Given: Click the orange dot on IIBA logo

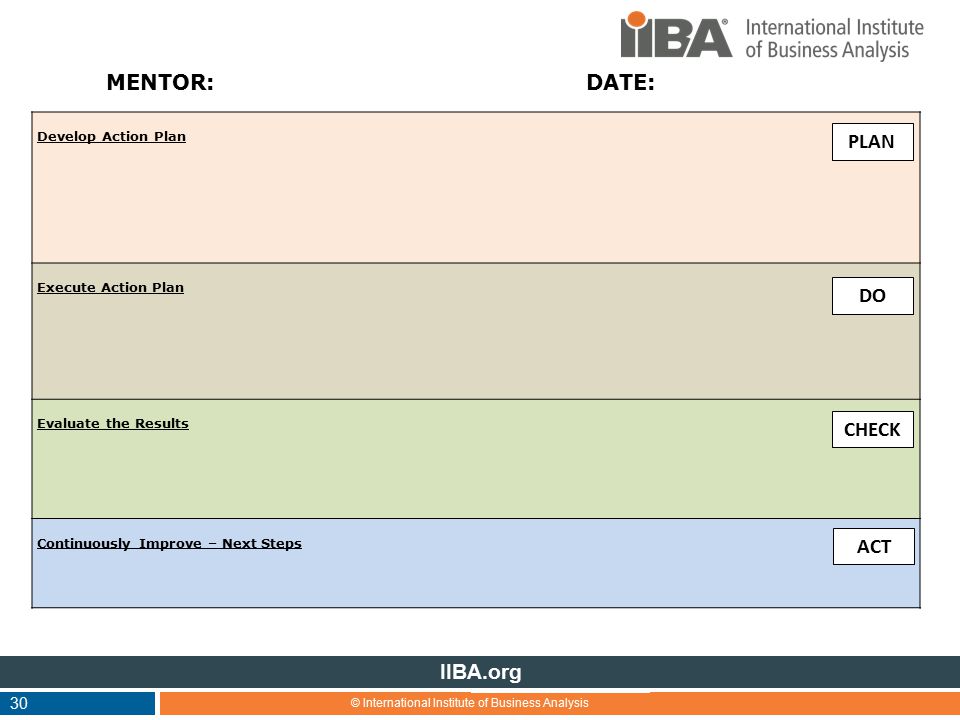Looking at the screenshot, I should (637, 19).
